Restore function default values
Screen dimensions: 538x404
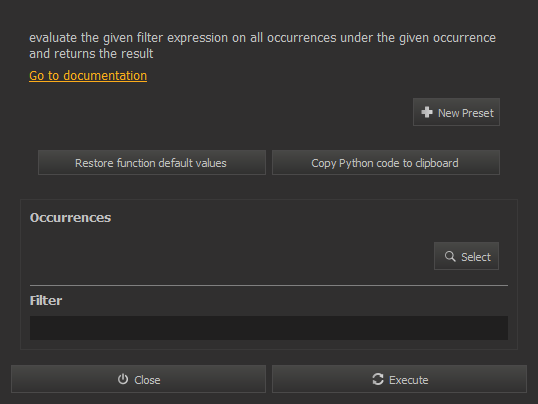[x=152, y=163]
